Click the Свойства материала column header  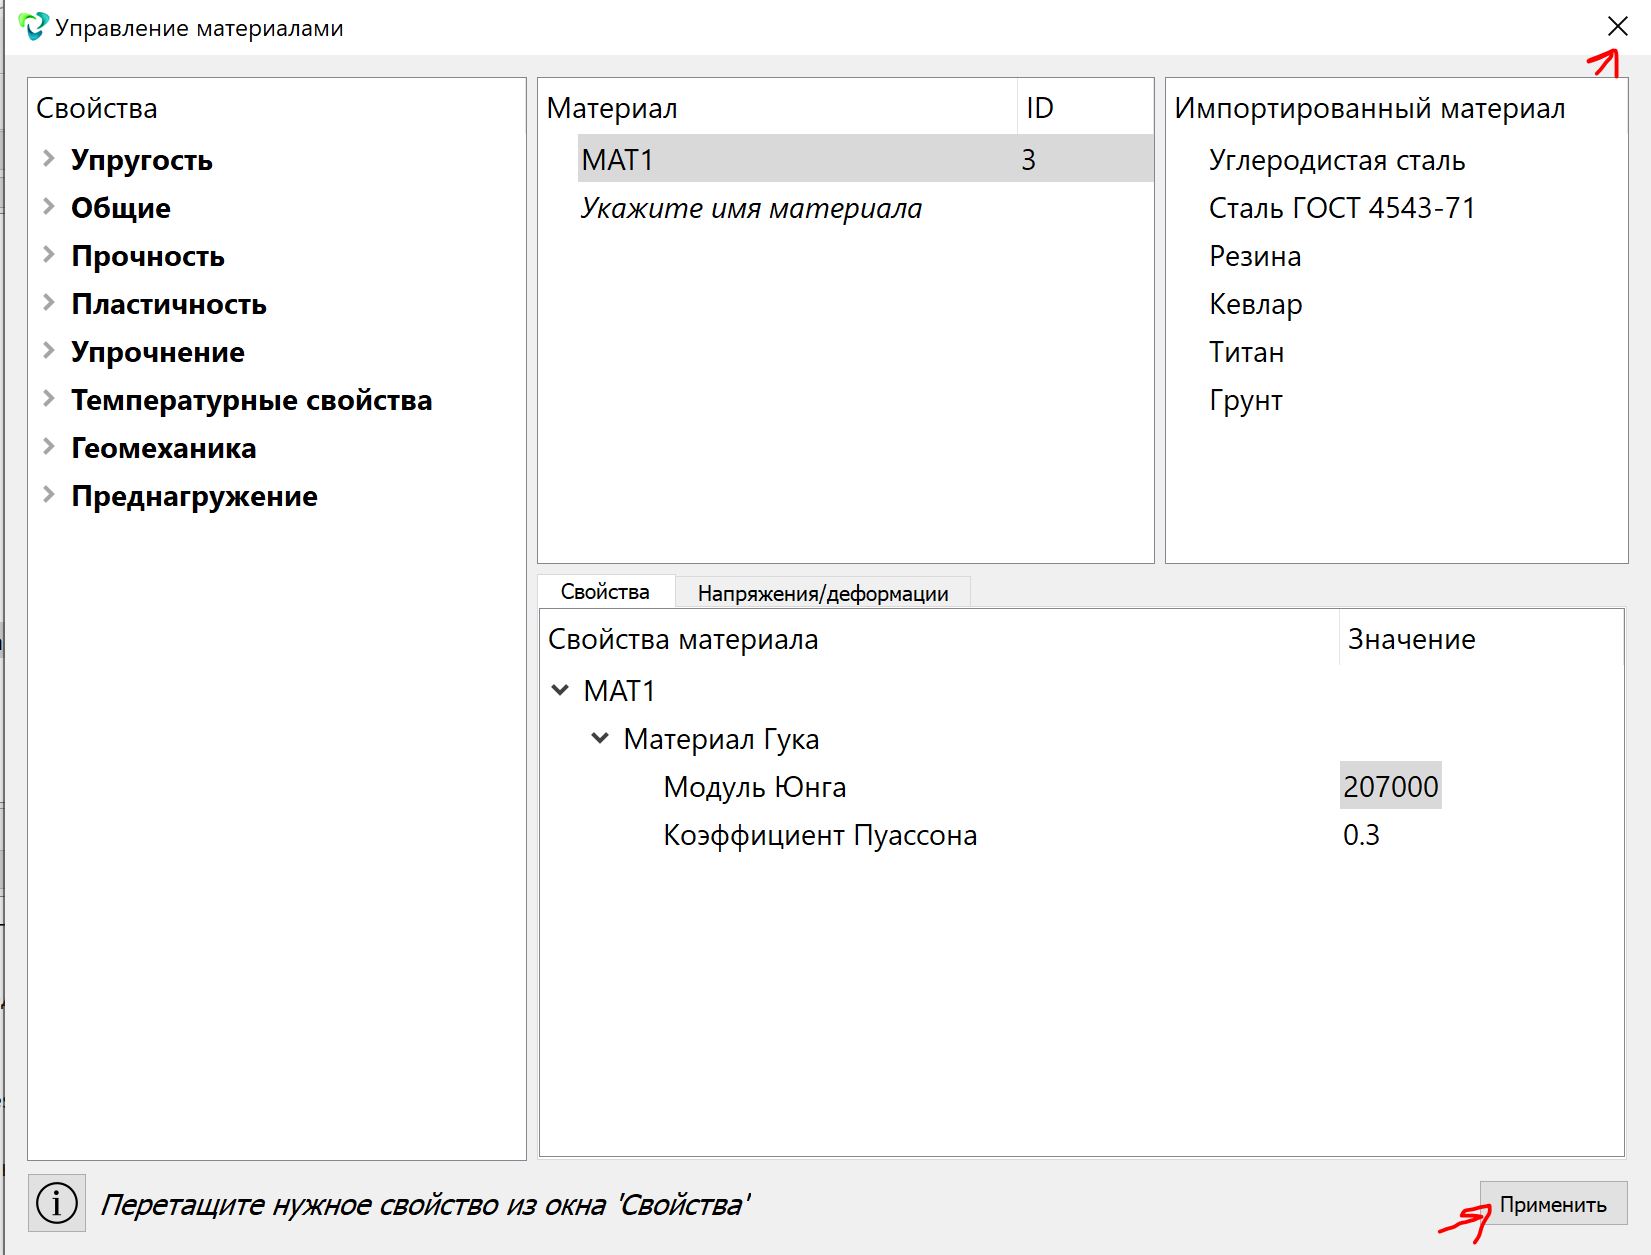tap(939, 639)
